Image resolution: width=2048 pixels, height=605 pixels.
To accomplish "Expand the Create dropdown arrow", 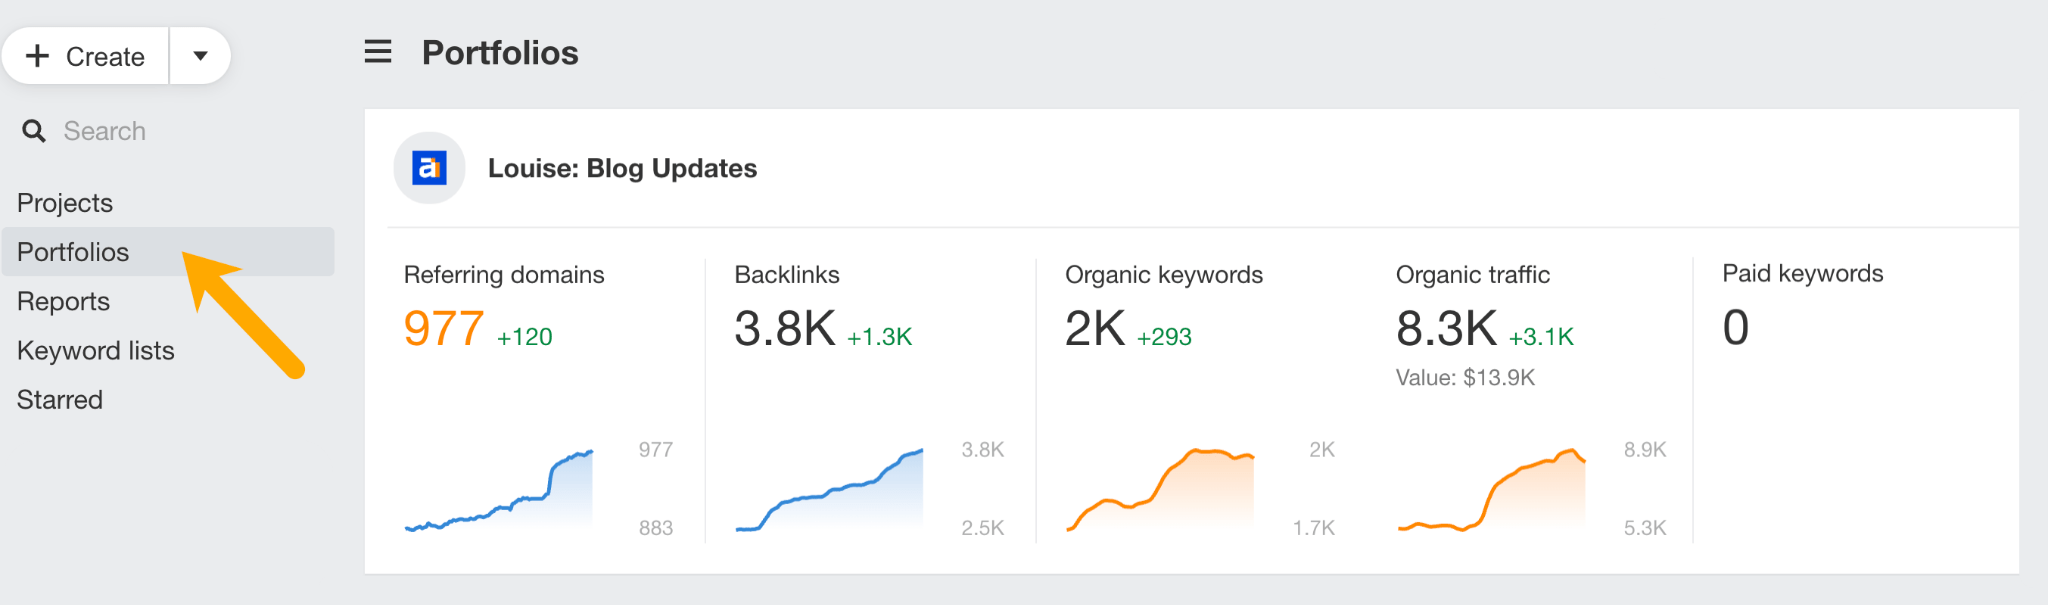I will coord(200,56).
